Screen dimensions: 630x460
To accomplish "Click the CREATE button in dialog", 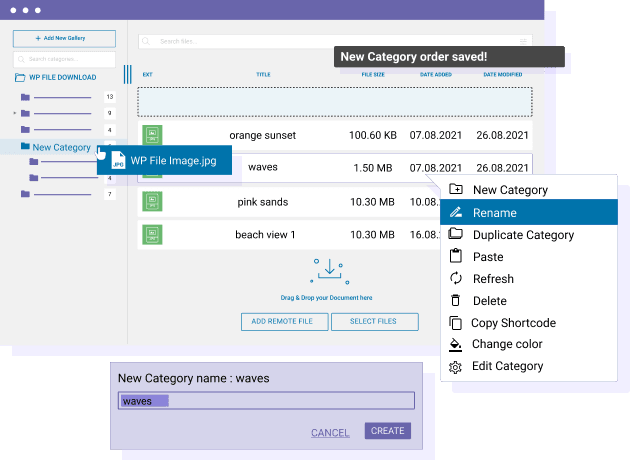I will tap(387, 431).
